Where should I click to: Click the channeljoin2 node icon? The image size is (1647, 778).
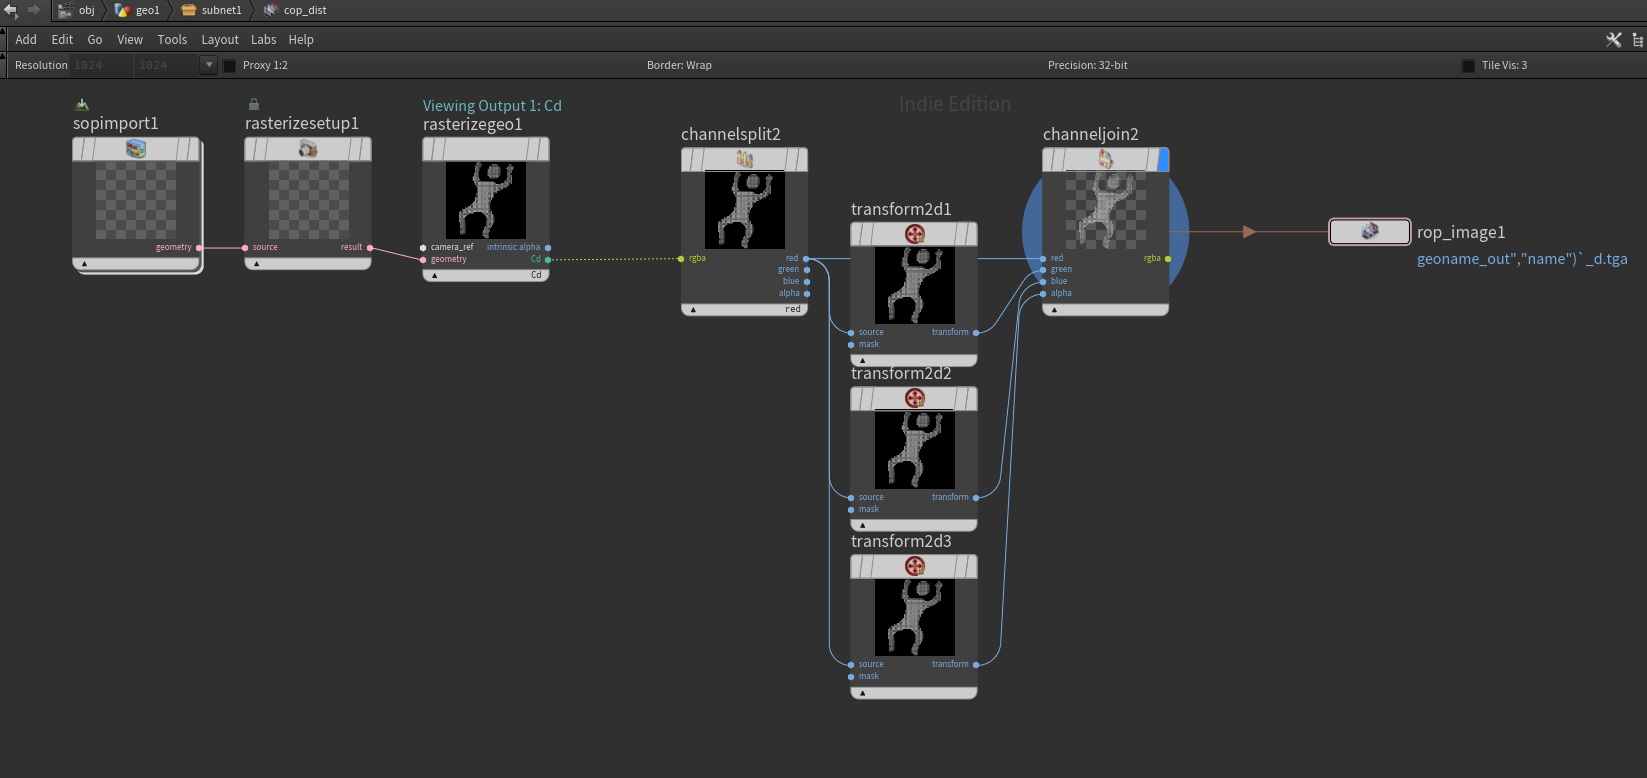click(x=1106, y=159)
